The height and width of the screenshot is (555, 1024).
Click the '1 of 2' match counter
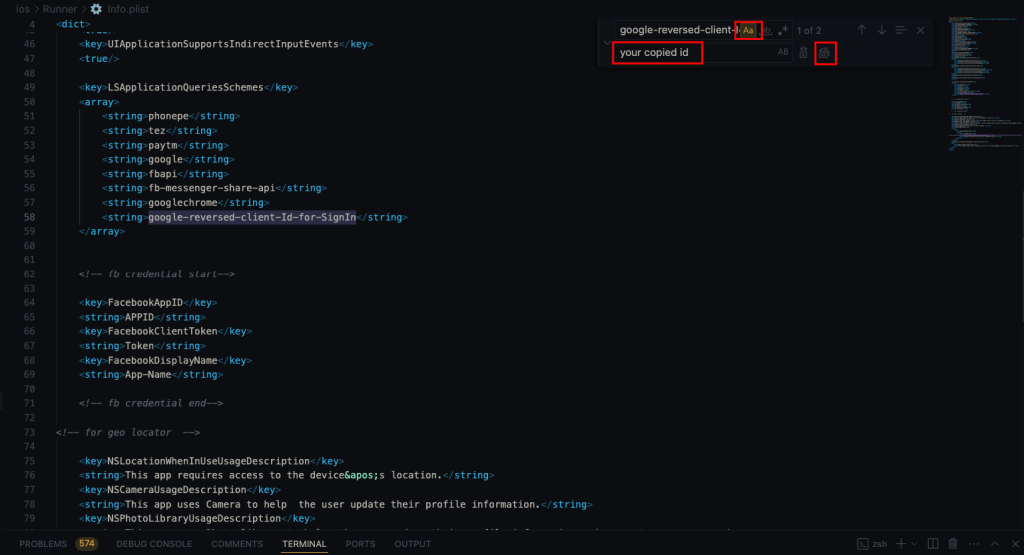tap(808, 31)
